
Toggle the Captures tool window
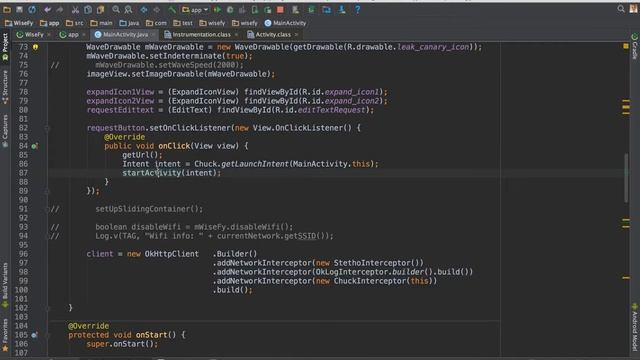coord(5,131)
